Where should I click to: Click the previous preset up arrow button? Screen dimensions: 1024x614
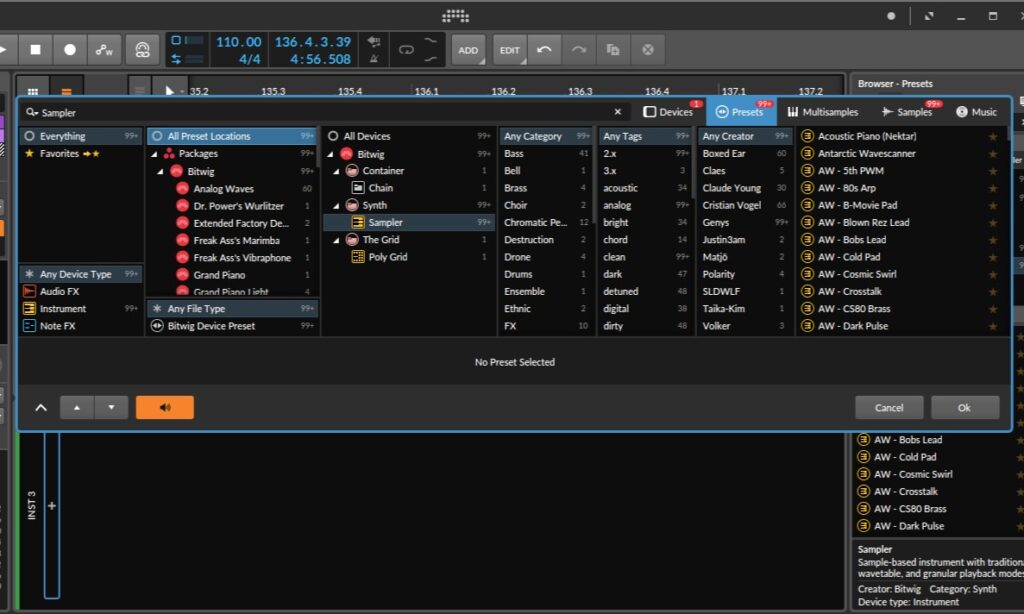click(x=77, y=408)
